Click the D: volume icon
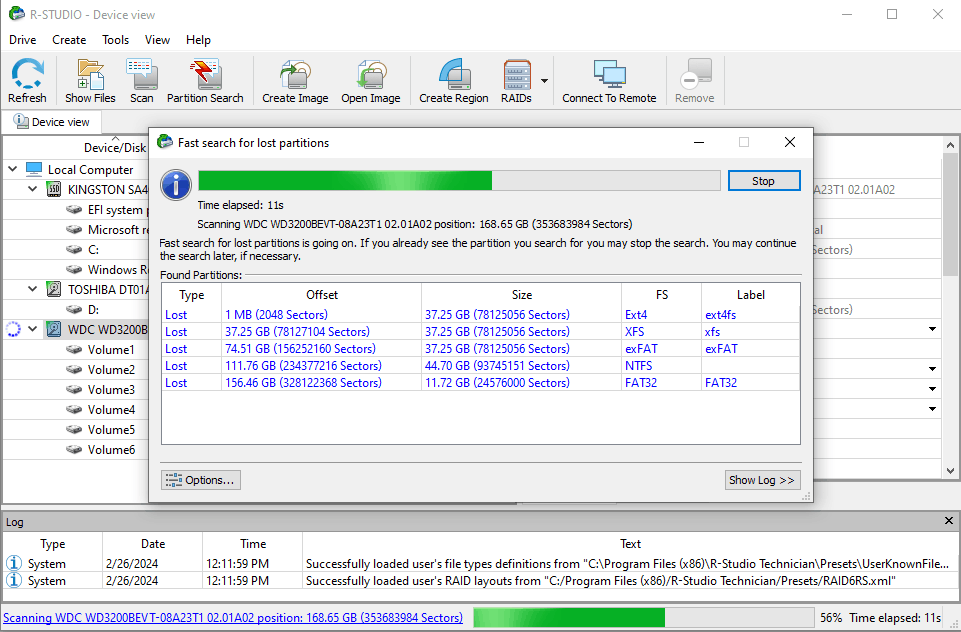Image resolution: width=961 pixels, height=632 pixels. (74, 310)
